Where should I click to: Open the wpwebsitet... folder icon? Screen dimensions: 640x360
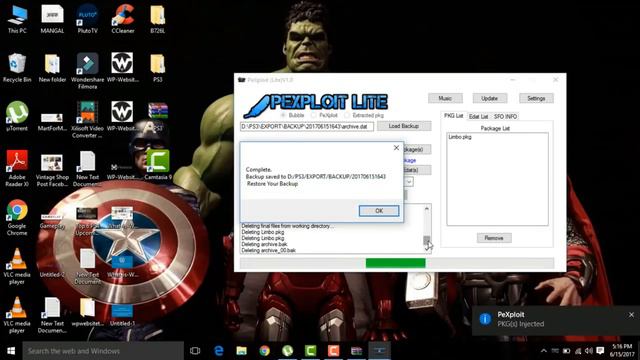click(87, 312)
